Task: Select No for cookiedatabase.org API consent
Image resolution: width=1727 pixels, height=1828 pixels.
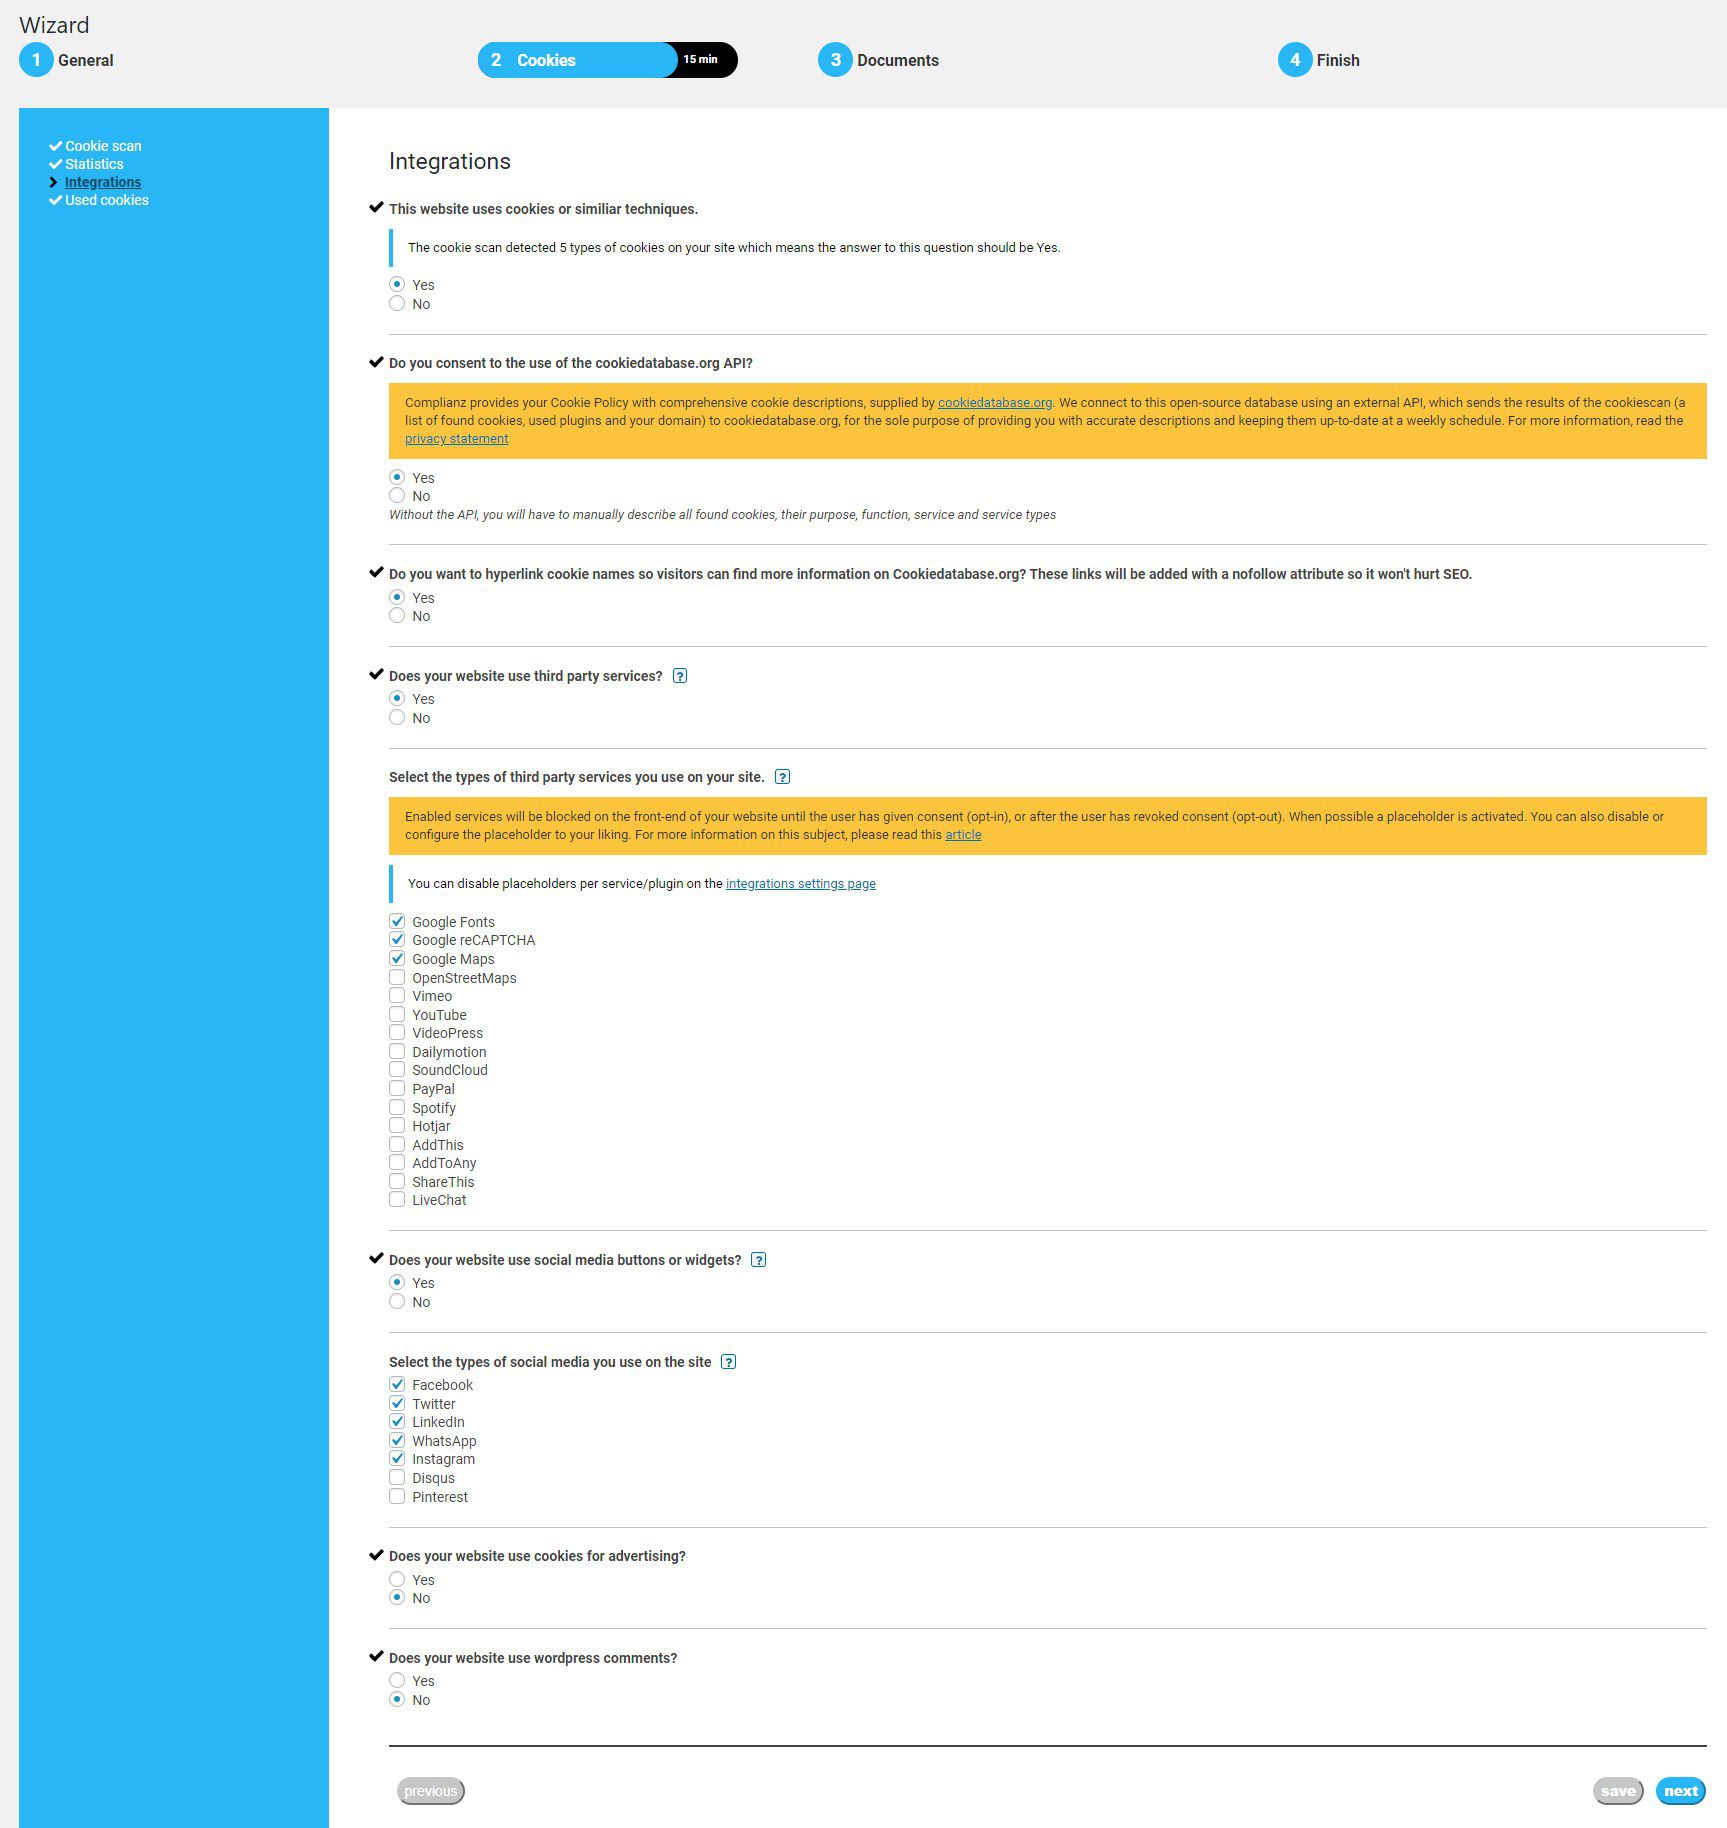Action: click(397, 495)
